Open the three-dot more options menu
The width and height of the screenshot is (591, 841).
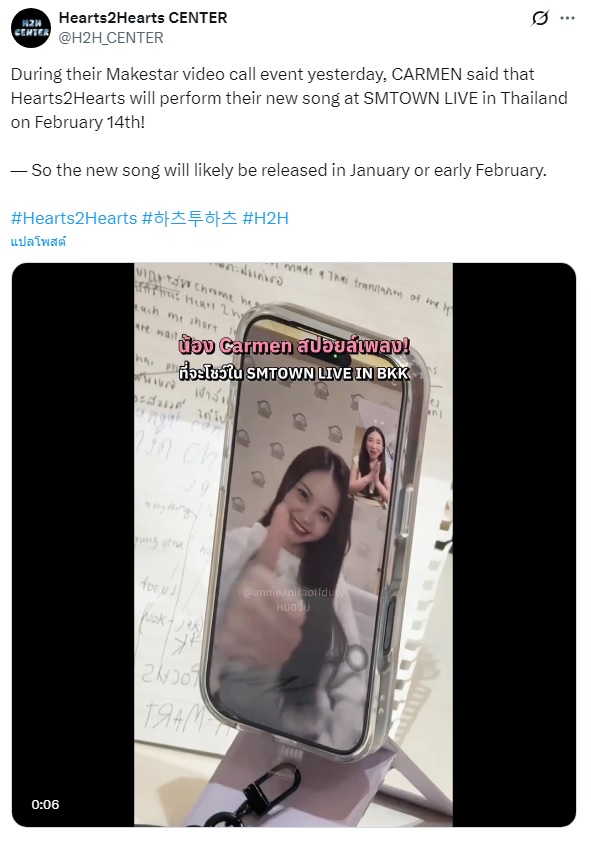click(x=567, y=18)
